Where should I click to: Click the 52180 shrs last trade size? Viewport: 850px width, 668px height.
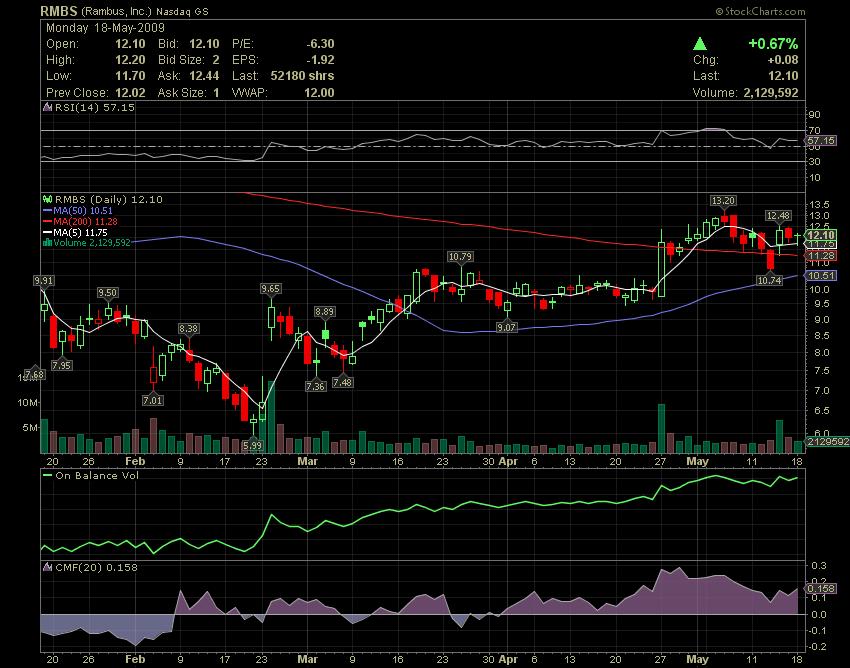coord(302,76)
